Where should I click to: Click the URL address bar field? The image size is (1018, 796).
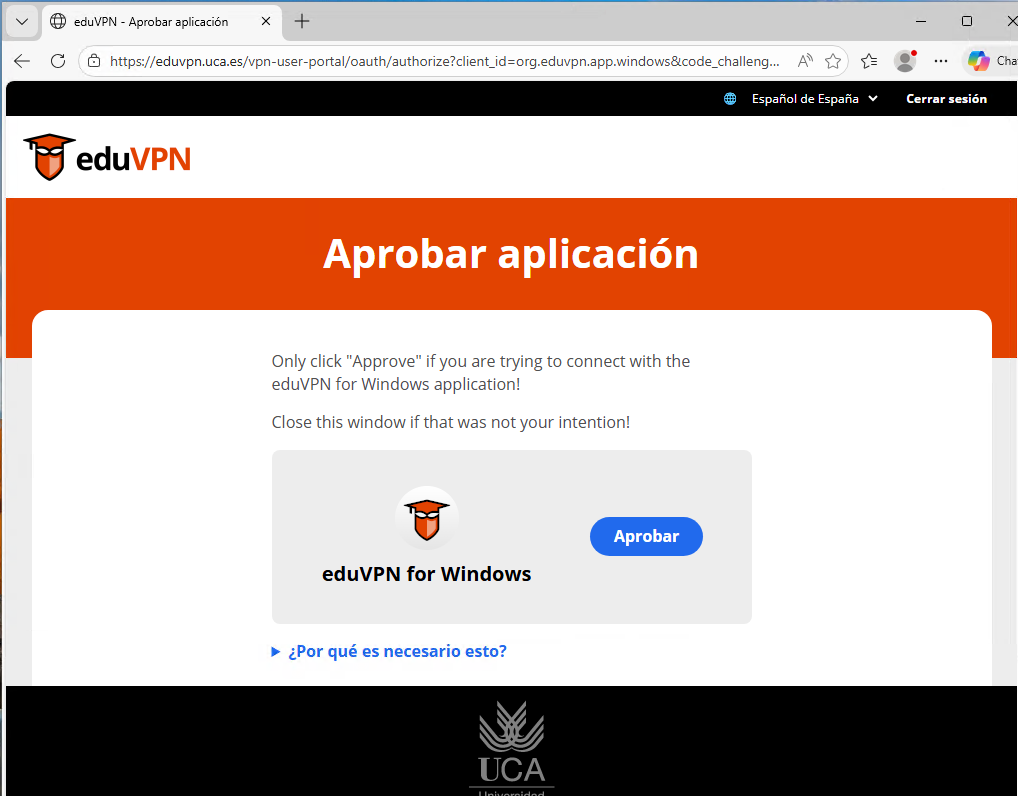click(x=444, y=61)
